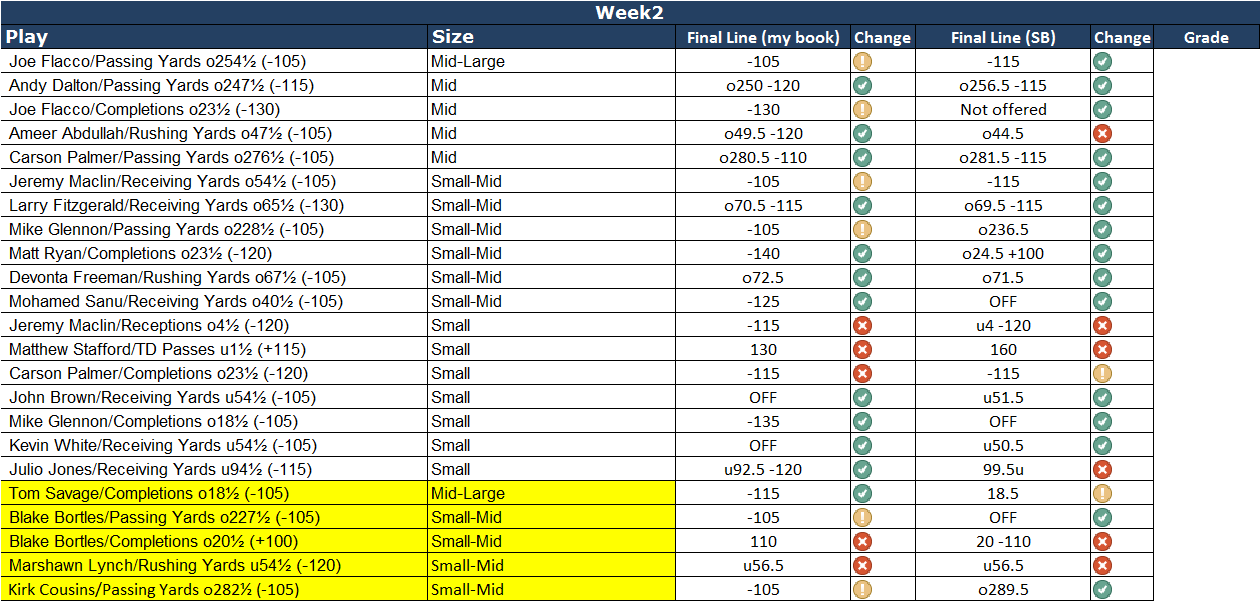This screenshot has height=601, width=1260.
Task: Select cell Joe Flacco/Passing Yards o254½ (-105)
Action: pos(214,61)
